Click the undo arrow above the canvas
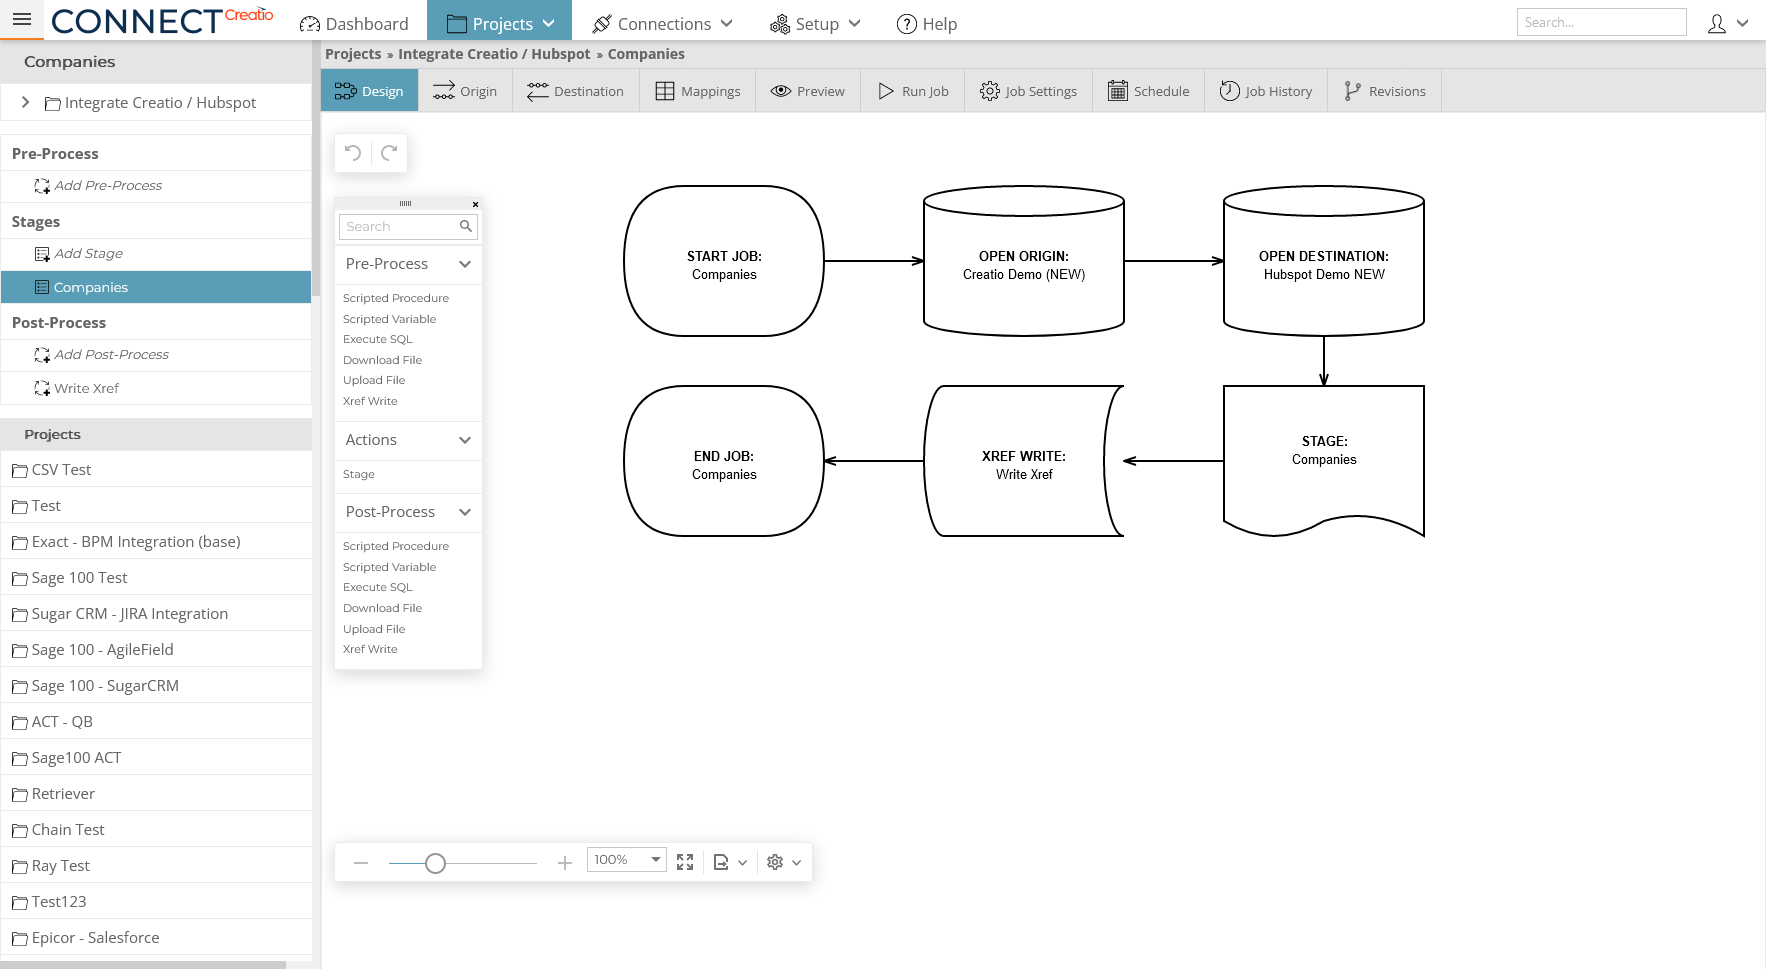Screen dimensions: 1766x969 352,152
